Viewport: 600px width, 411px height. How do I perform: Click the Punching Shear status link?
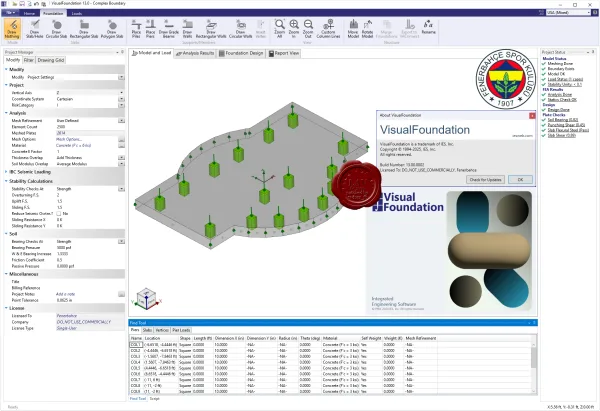pyautogui.click(x=566, y=125)
